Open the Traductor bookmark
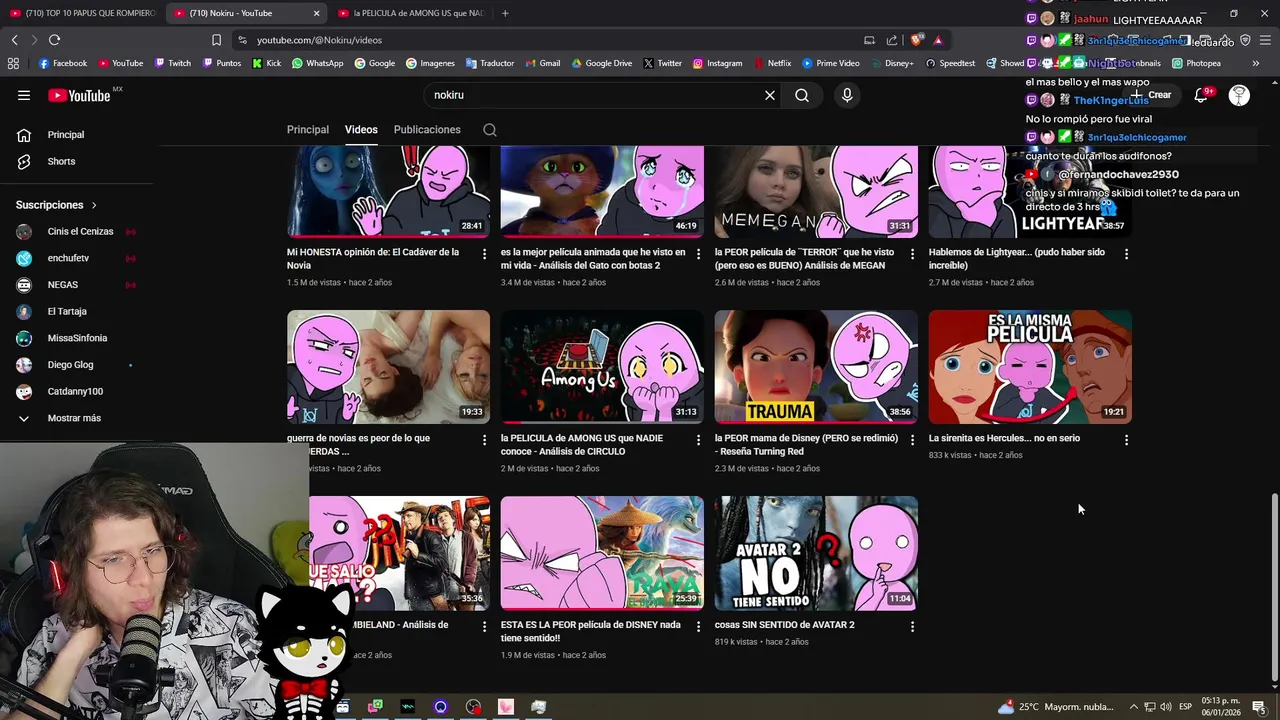Viewport: 1280px width, 720px height. (489, 63)
